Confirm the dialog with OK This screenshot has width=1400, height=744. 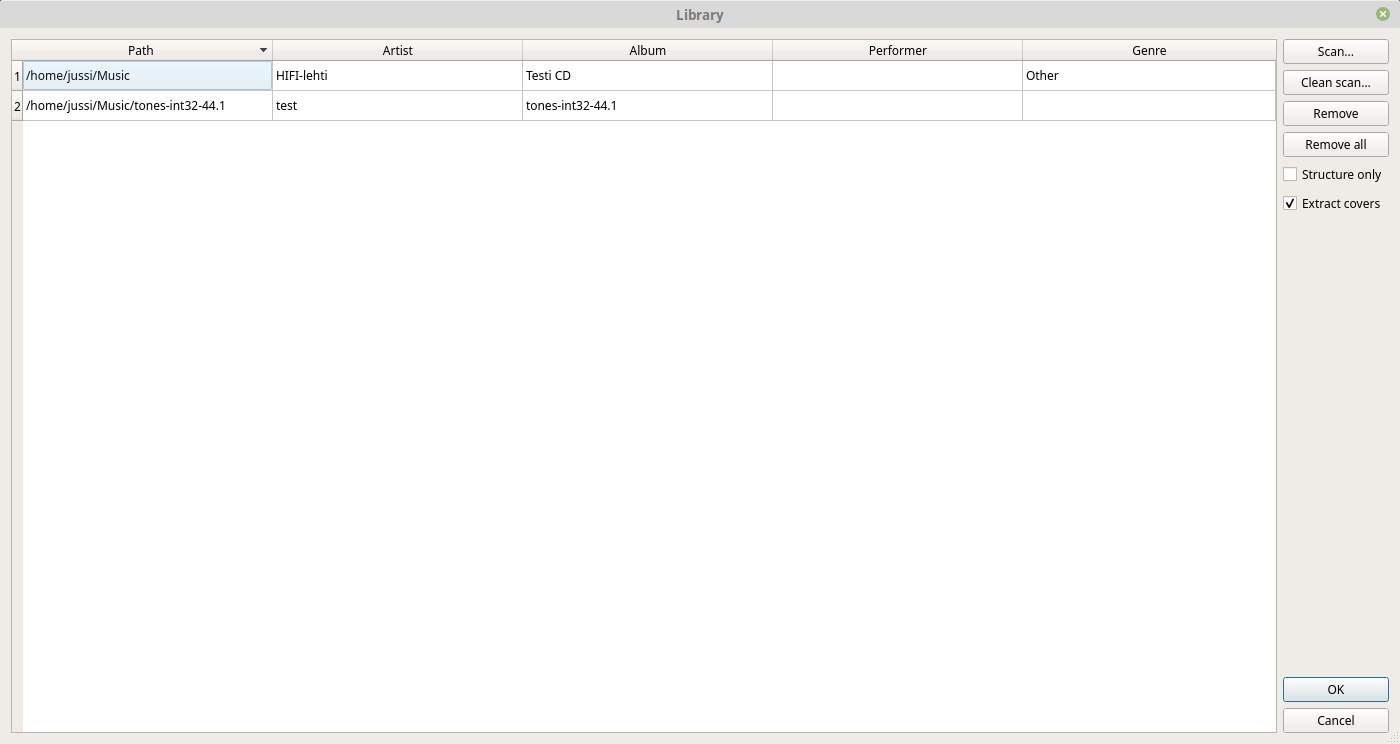1335,689
